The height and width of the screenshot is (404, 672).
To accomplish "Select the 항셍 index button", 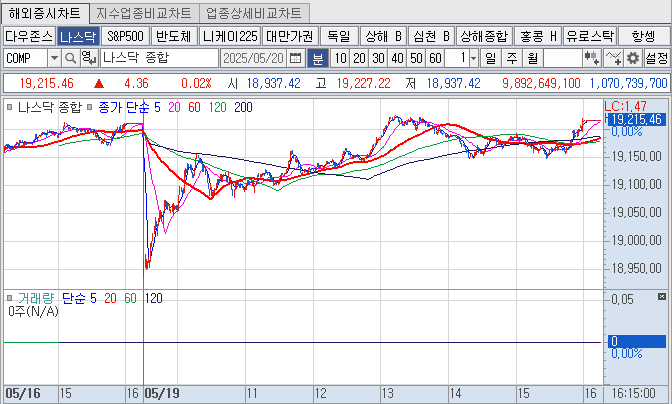I will pyautogui.click(x=644, y=36).
